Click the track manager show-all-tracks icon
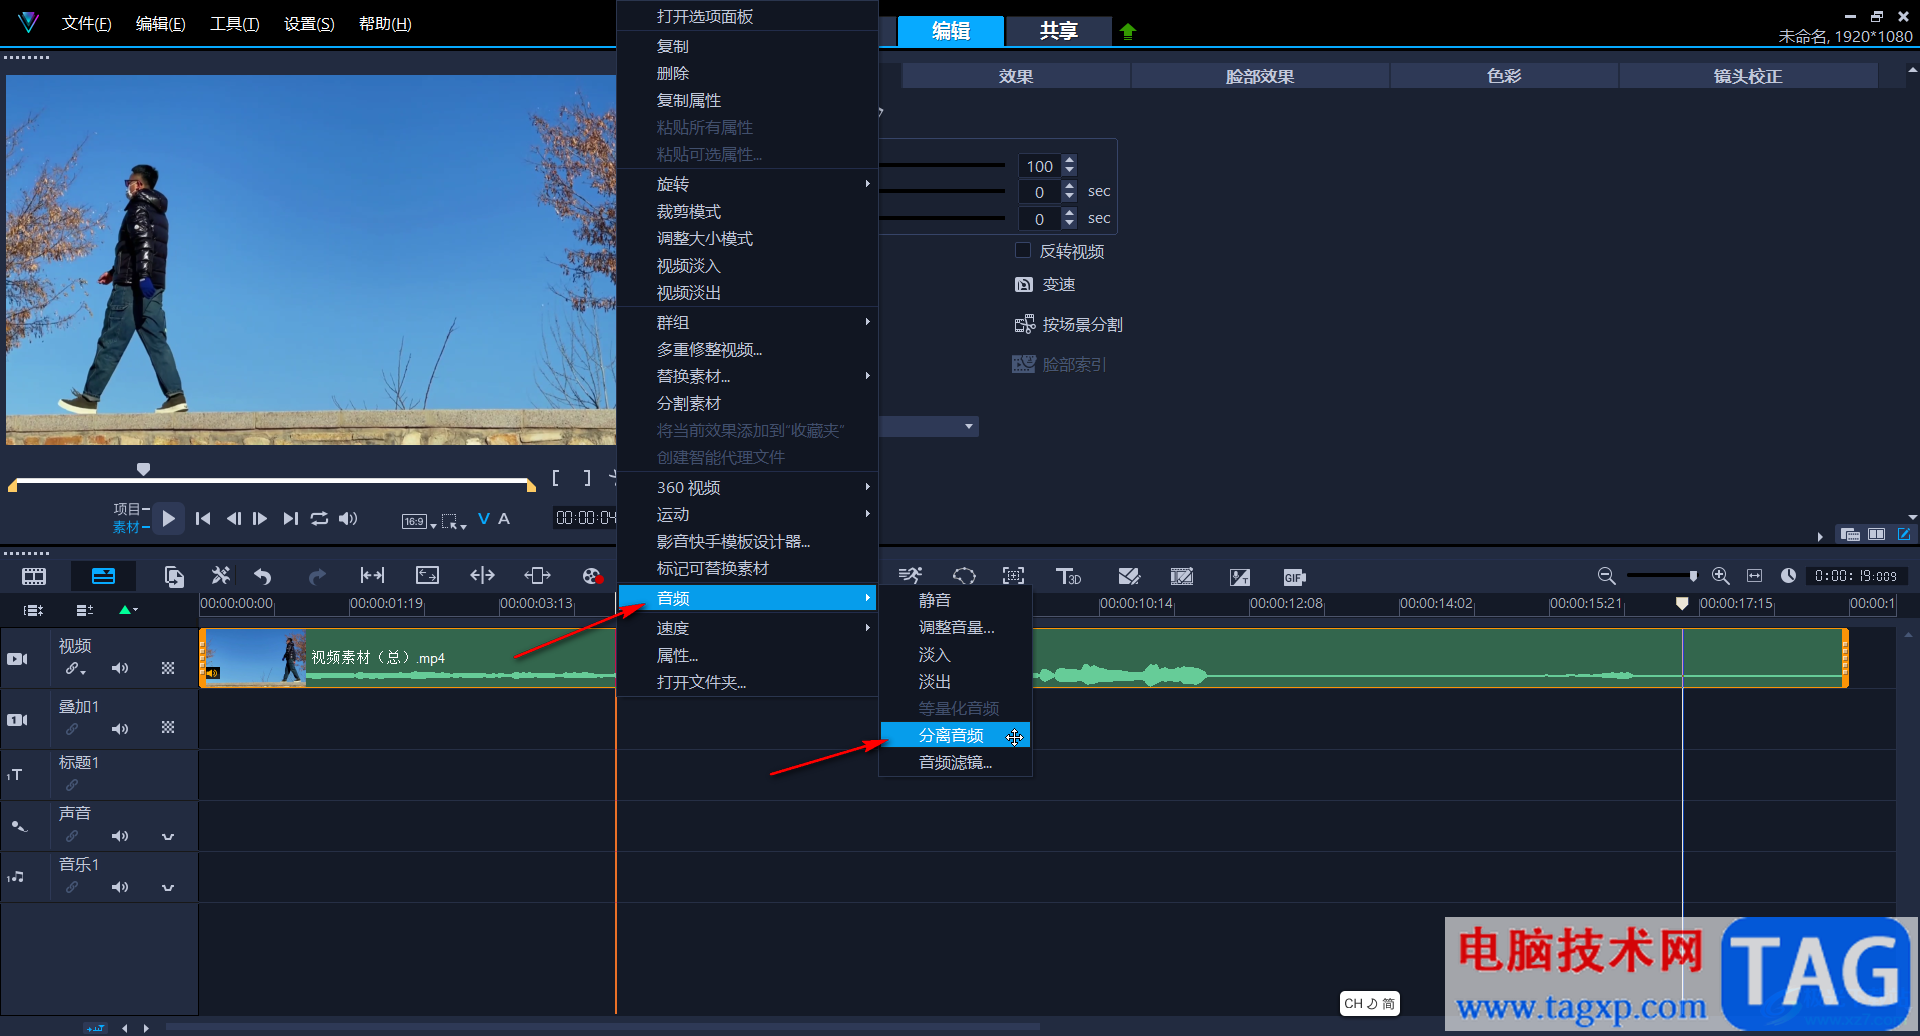This screenshot has height=1036, width=1920. point(34,610)
